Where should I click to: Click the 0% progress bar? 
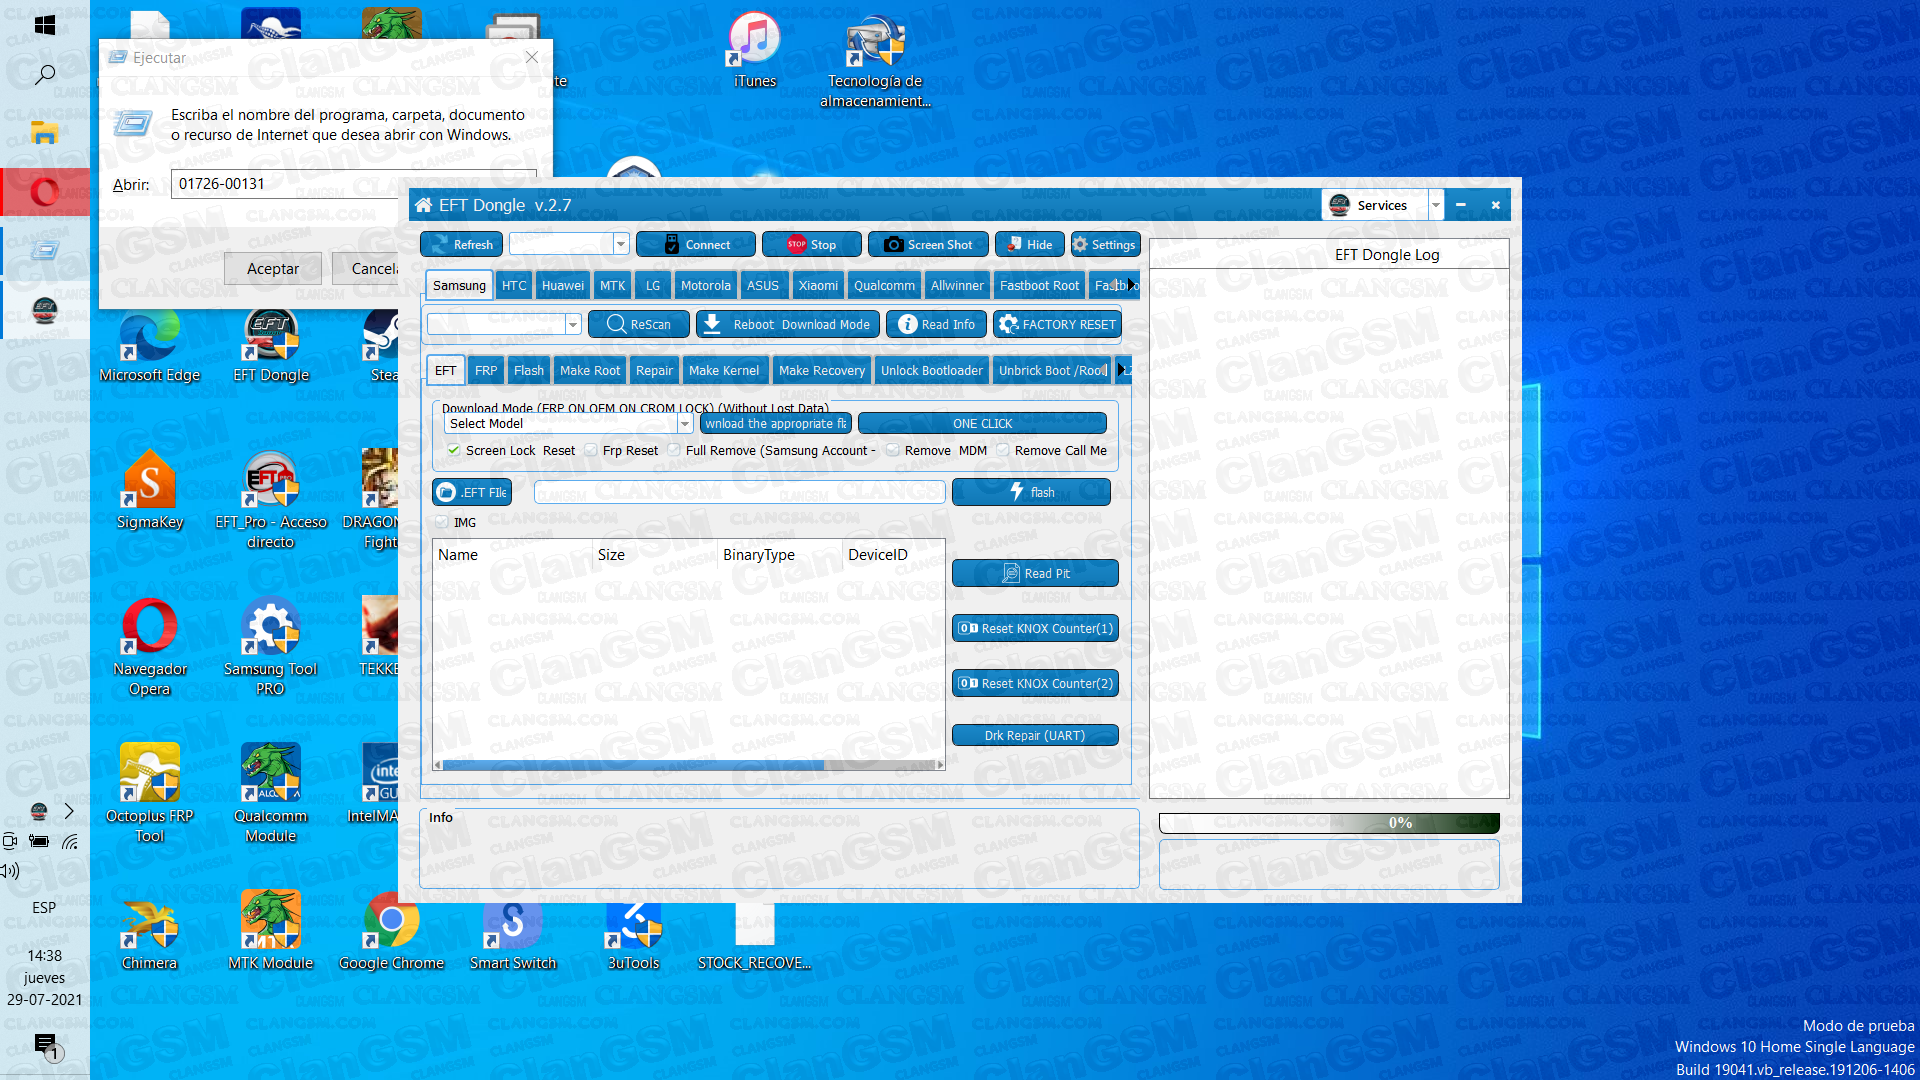point(1329,823)
